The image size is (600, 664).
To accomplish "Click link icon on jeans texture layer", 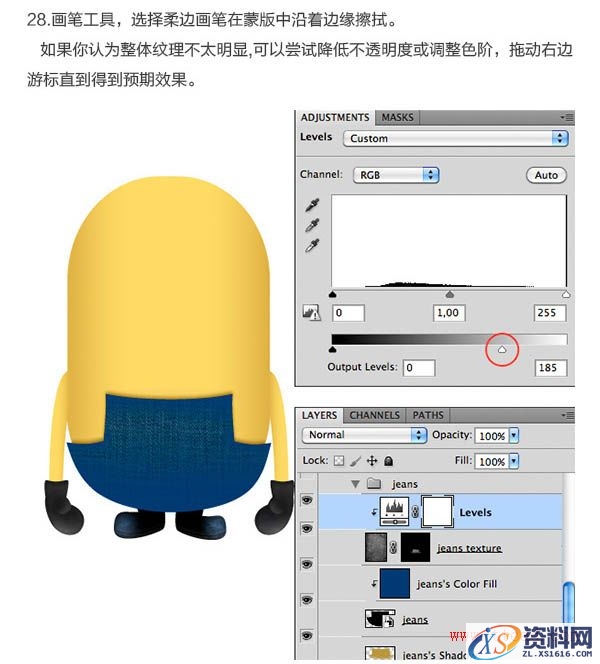I will (x=393, y=548).
